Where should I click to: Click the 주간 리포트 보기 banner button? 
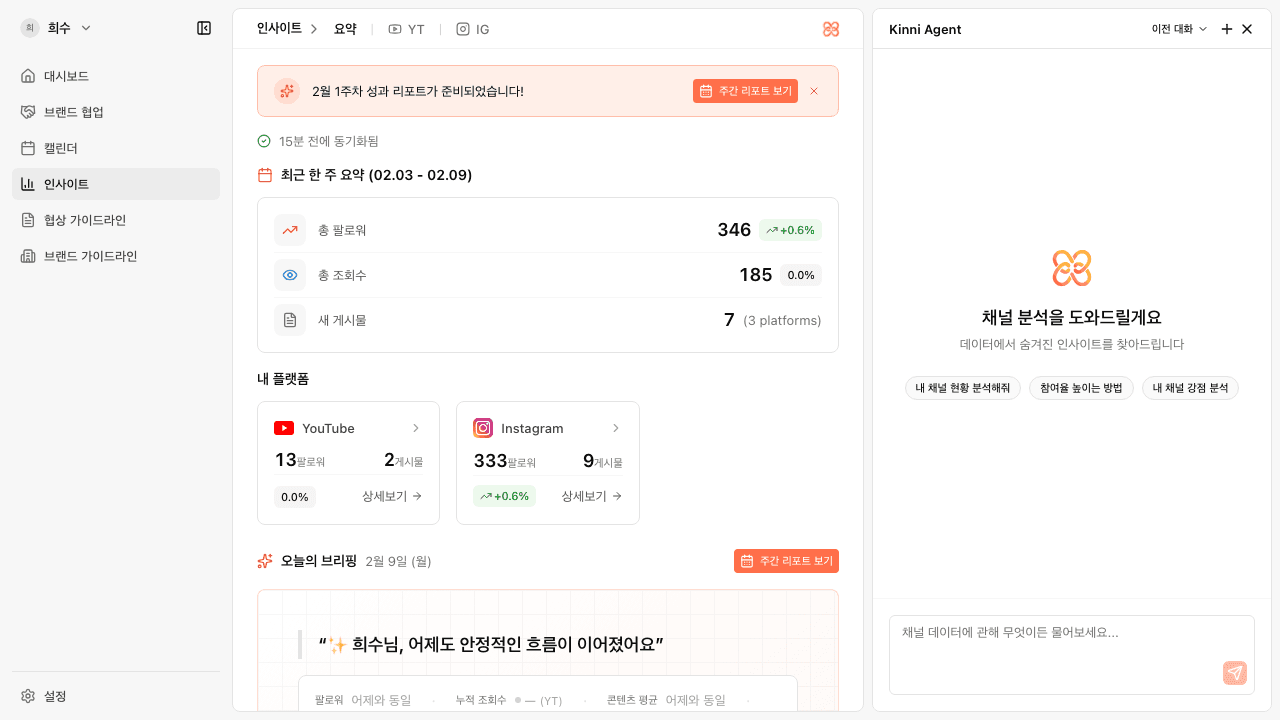point(745,90)
